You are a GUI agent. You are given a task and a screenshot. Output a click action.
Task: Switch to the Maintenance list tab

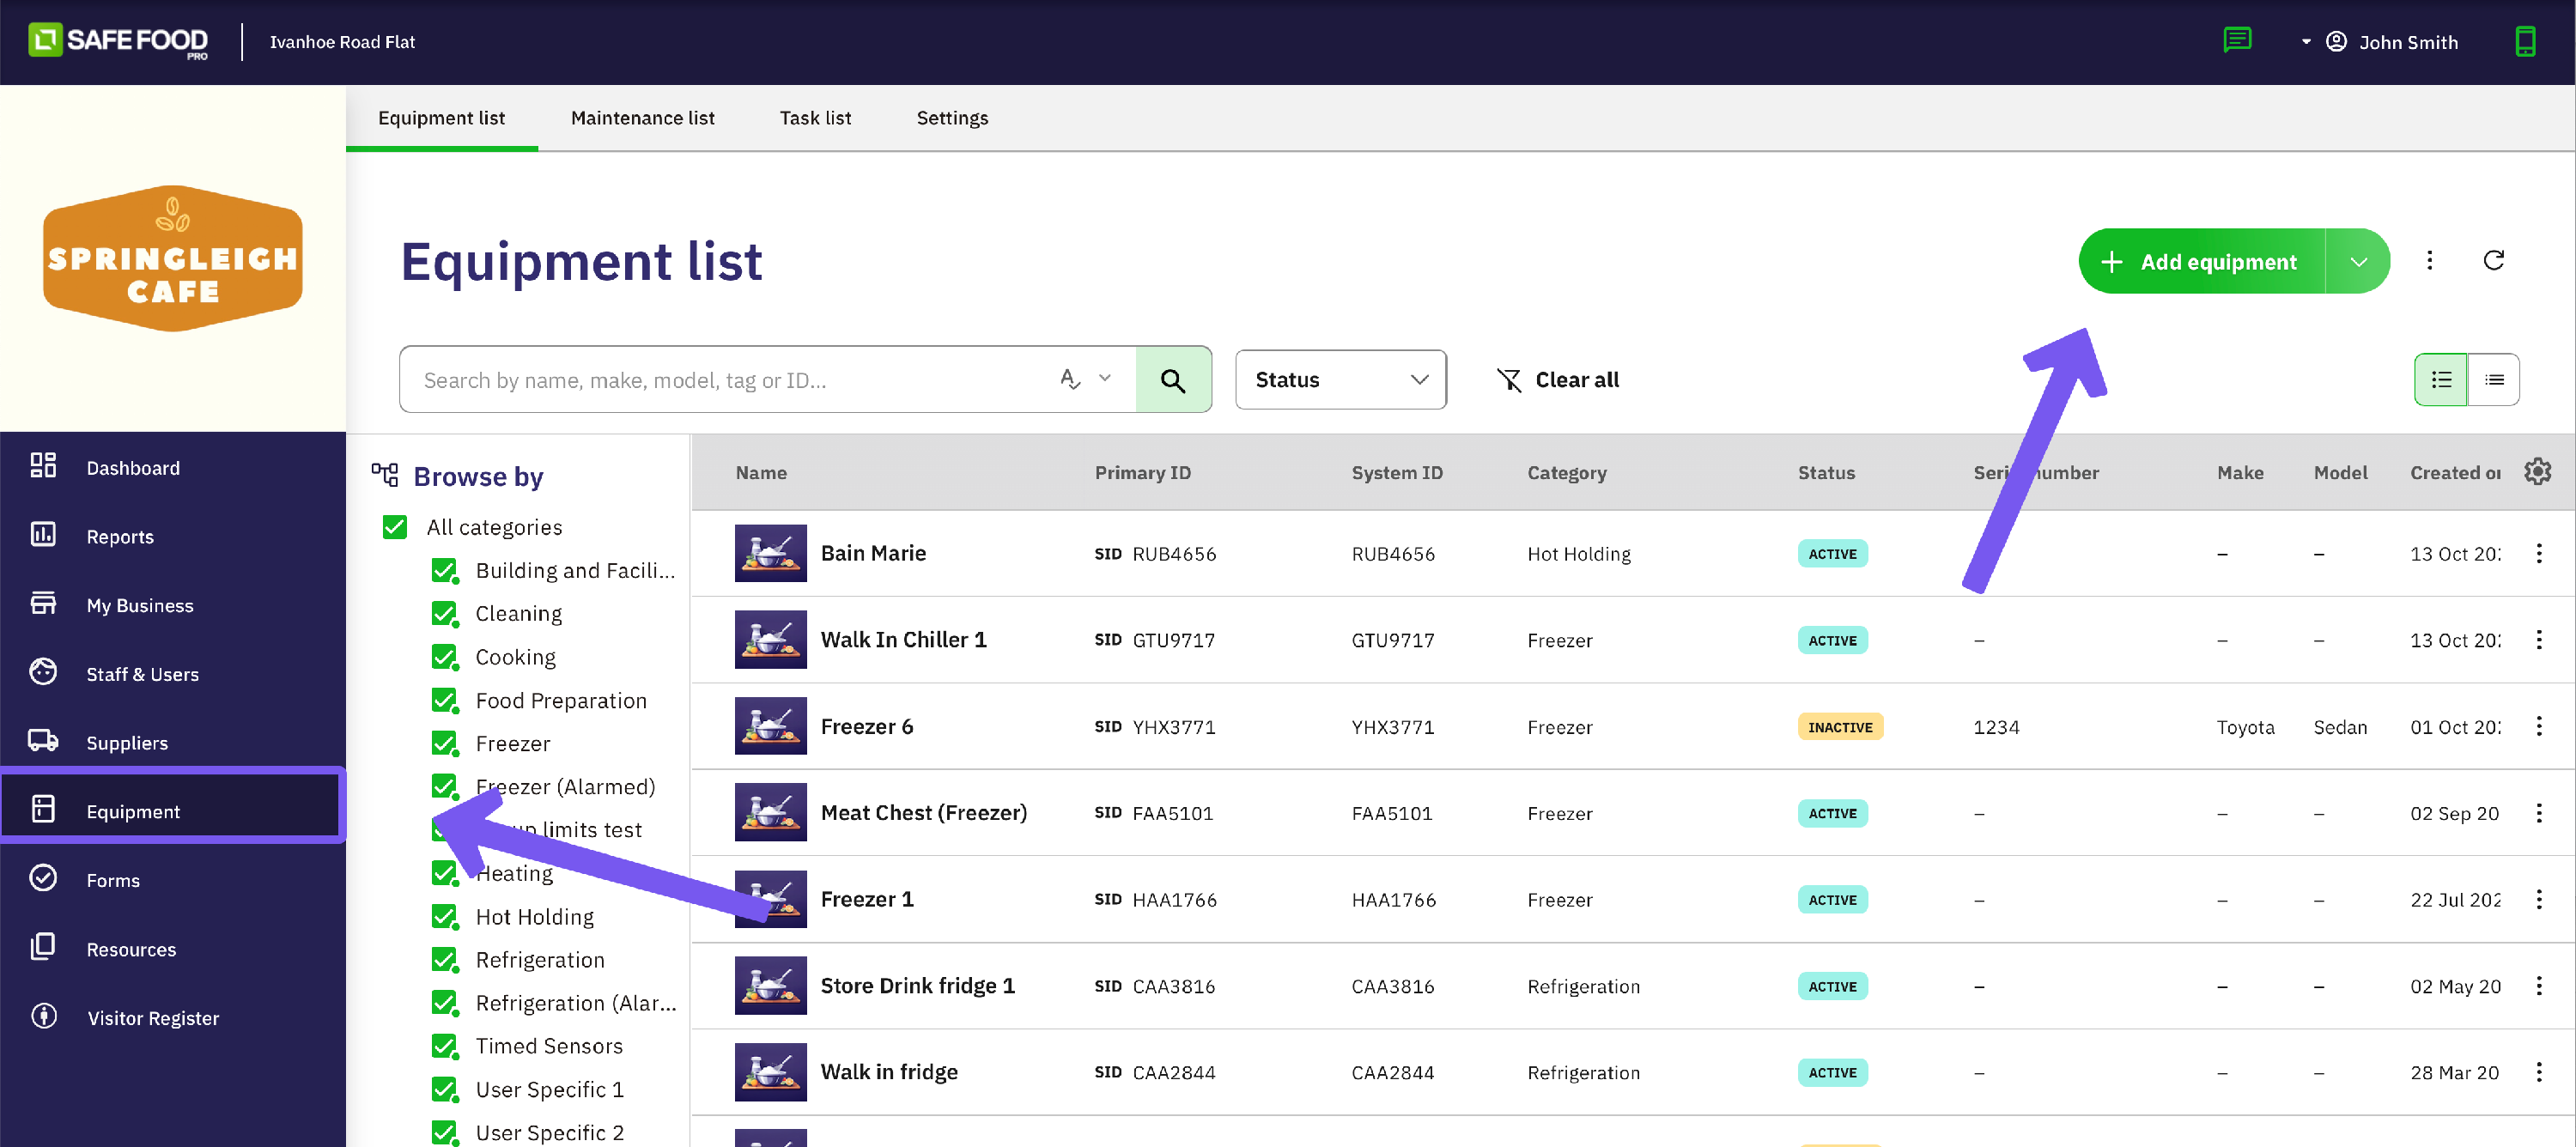pos(642,118)
